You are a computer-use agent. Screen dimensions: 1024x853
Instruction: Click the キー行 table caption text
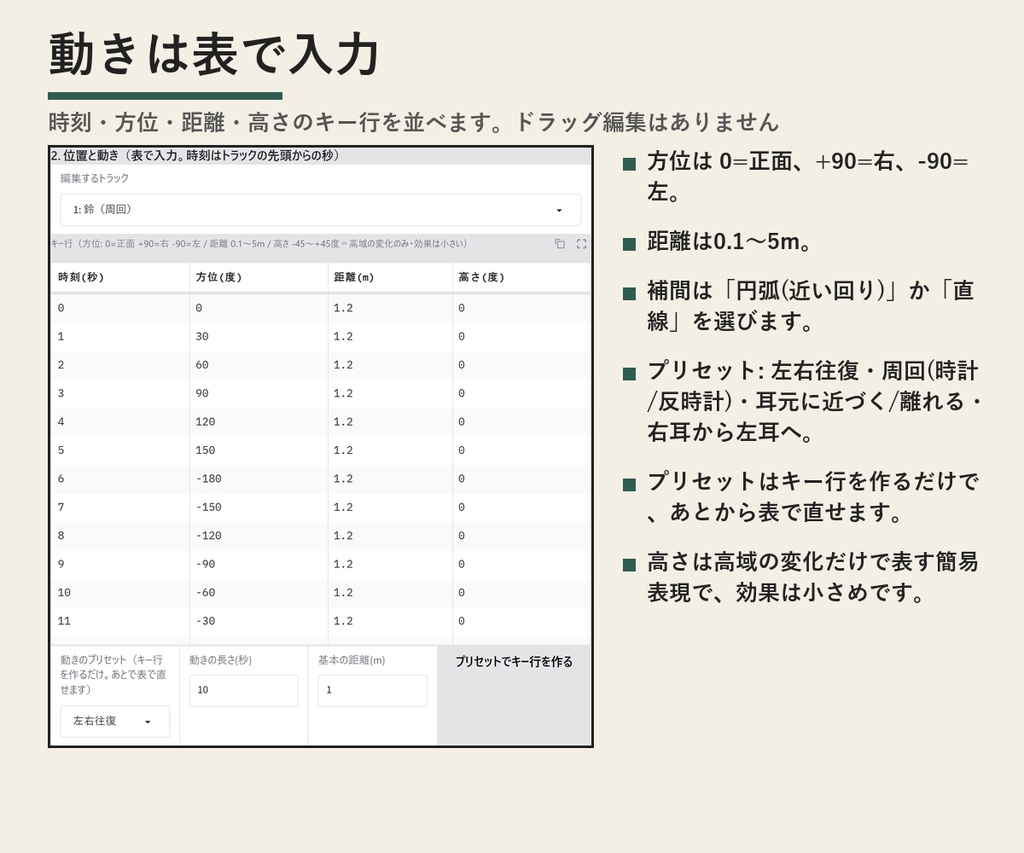[x=259, y=244]
